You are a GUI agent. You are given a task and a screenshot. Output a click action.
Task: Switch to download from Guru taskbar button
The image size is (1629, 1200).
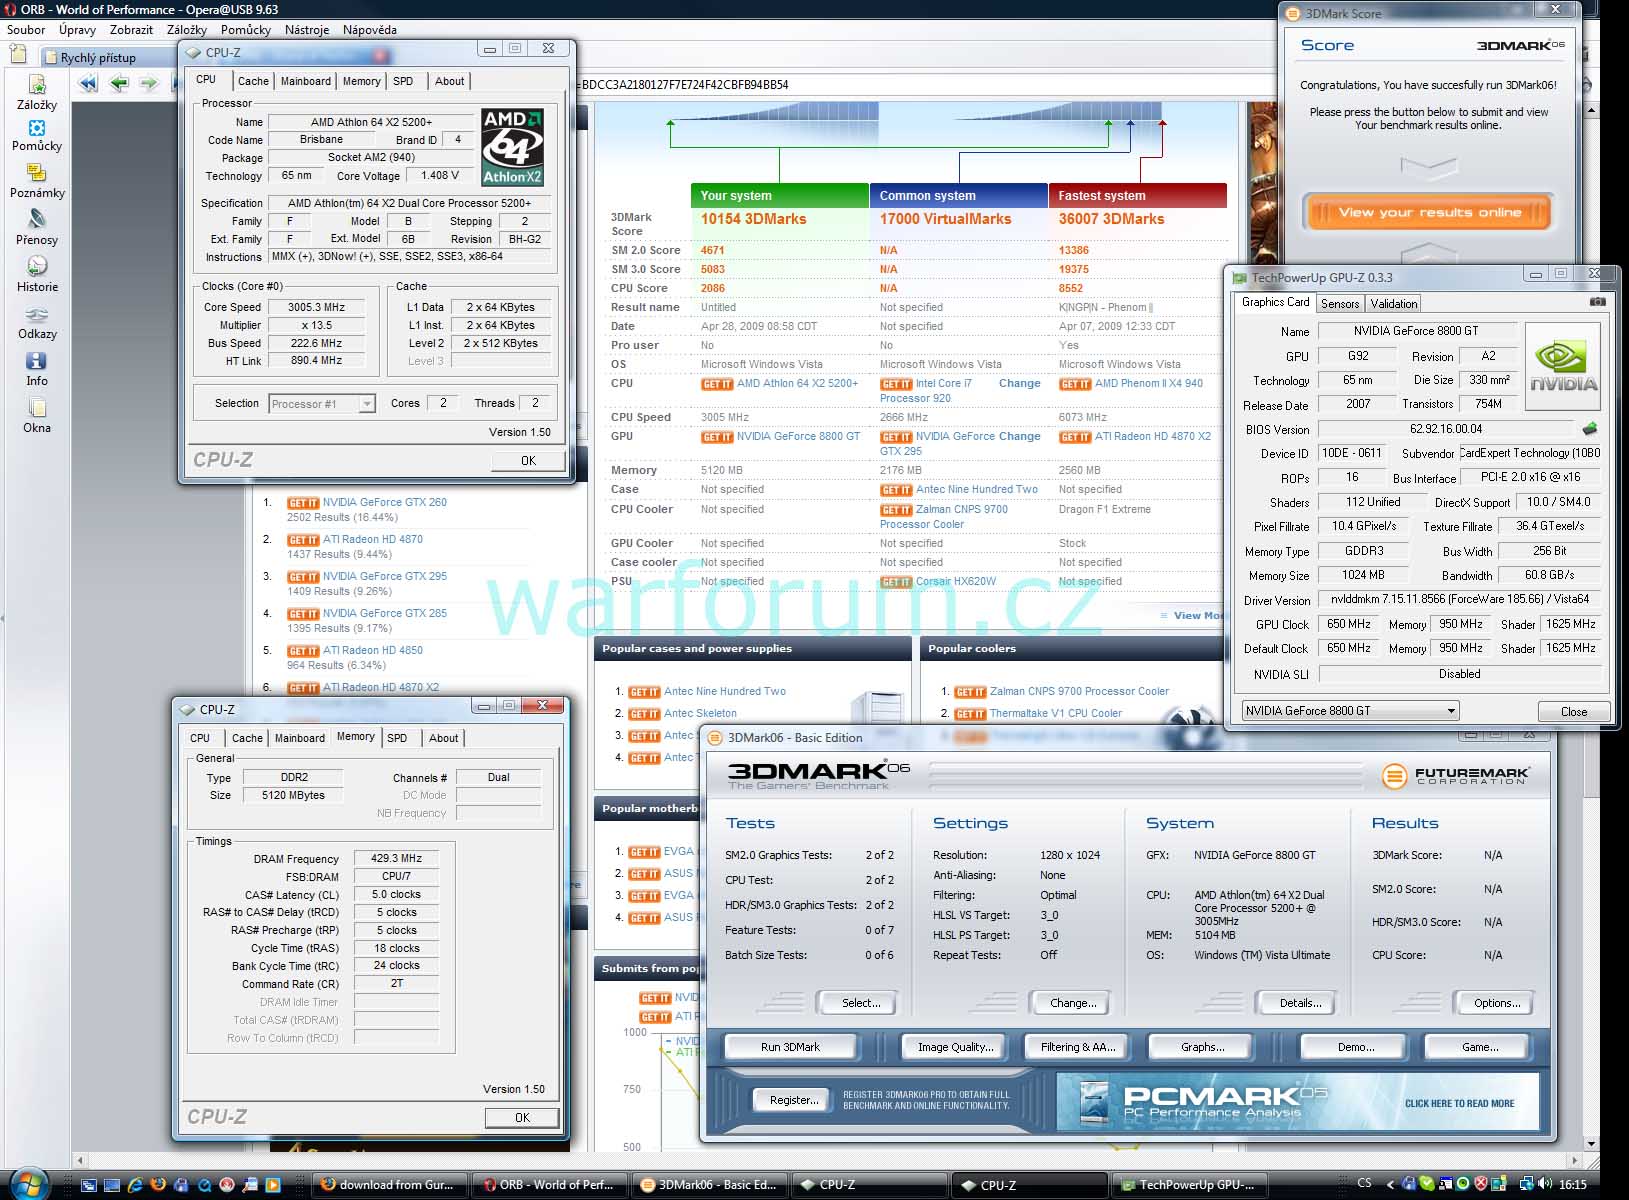(389, 1185)
